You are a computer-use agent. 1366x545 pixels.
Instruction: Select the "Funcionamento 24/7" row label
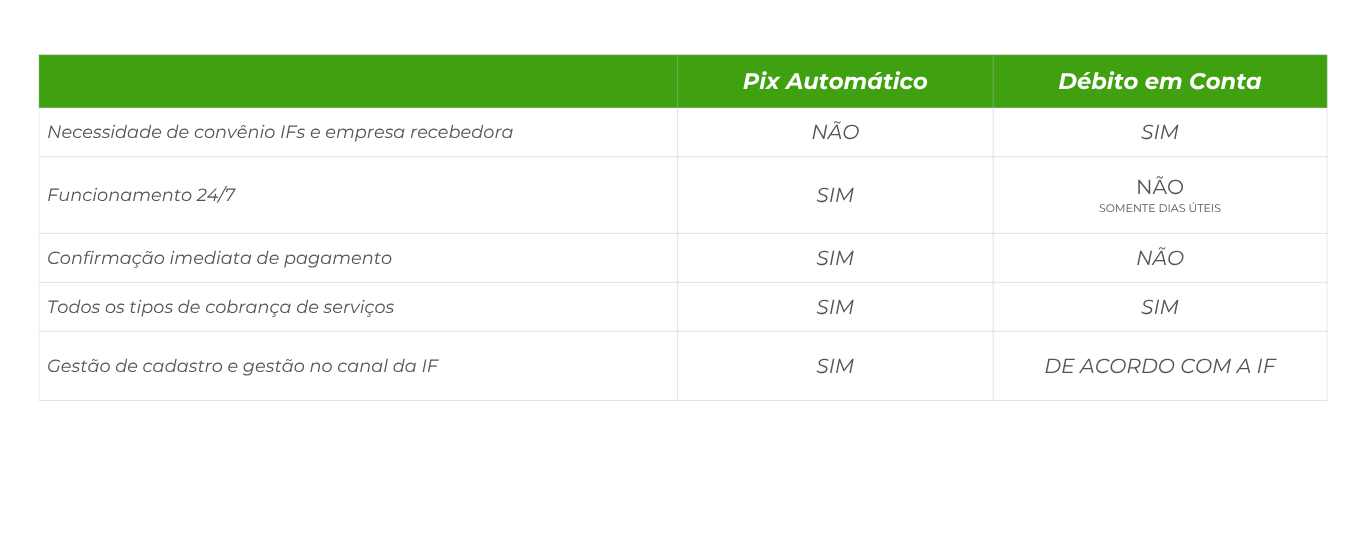[x=141, y=195]
